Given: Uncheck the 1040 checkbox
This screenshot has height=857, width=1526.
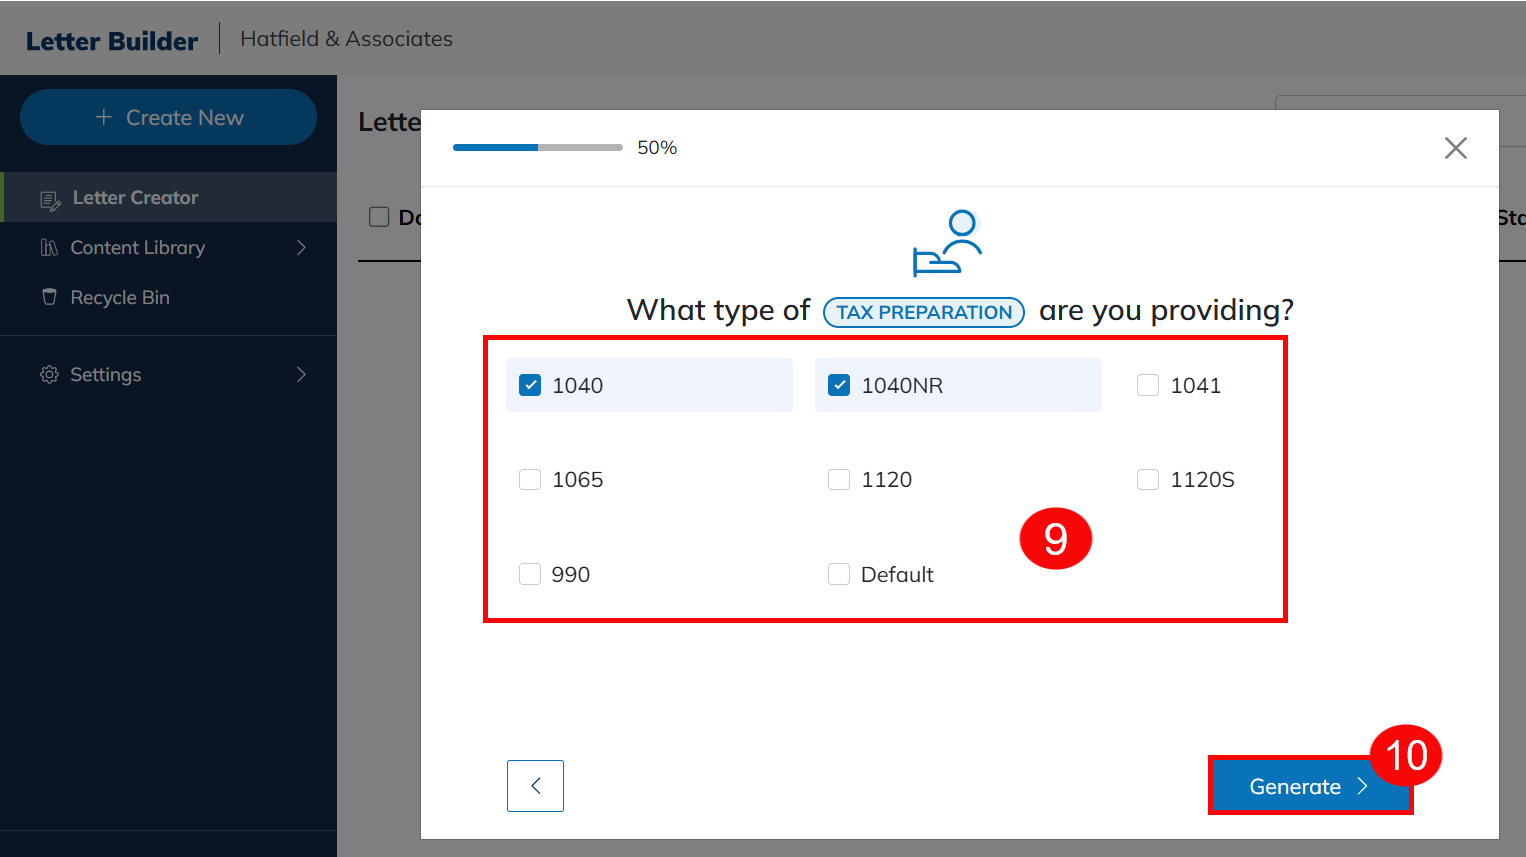Looking at the screenshot, I should 530,385.
